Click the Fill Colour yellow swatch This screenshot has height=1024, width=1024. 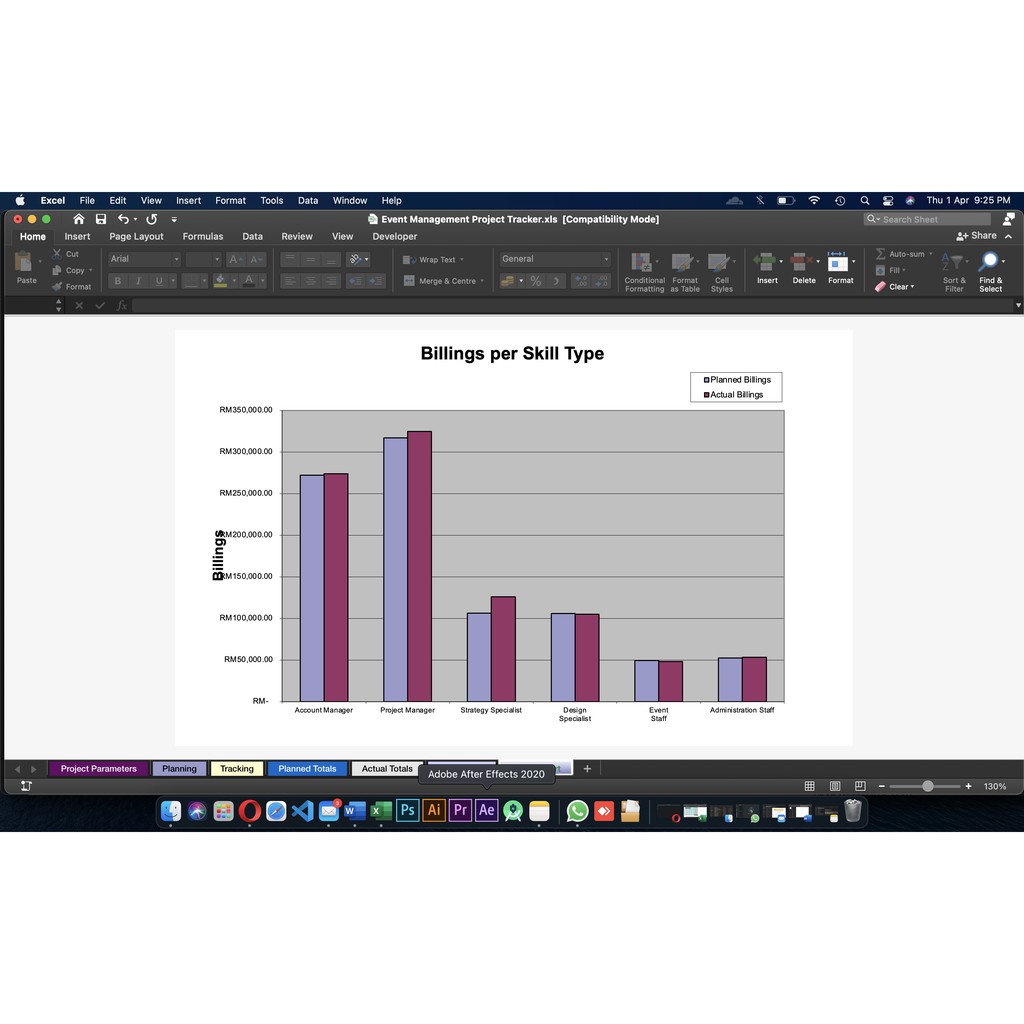221,281
